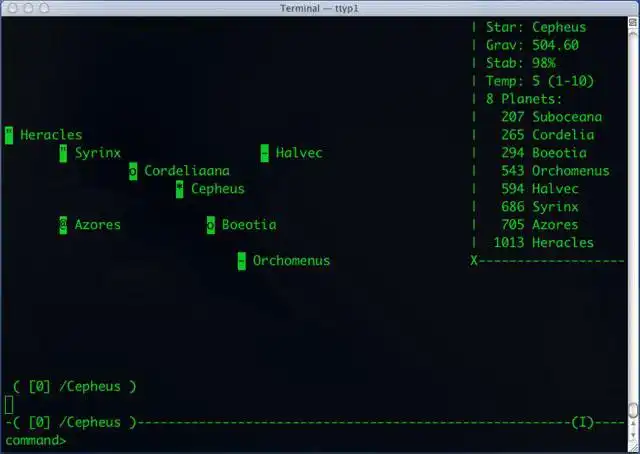Click the split pane icon at top of the scrollbar
Screen dimensions: 640x454
click(633, 22)
